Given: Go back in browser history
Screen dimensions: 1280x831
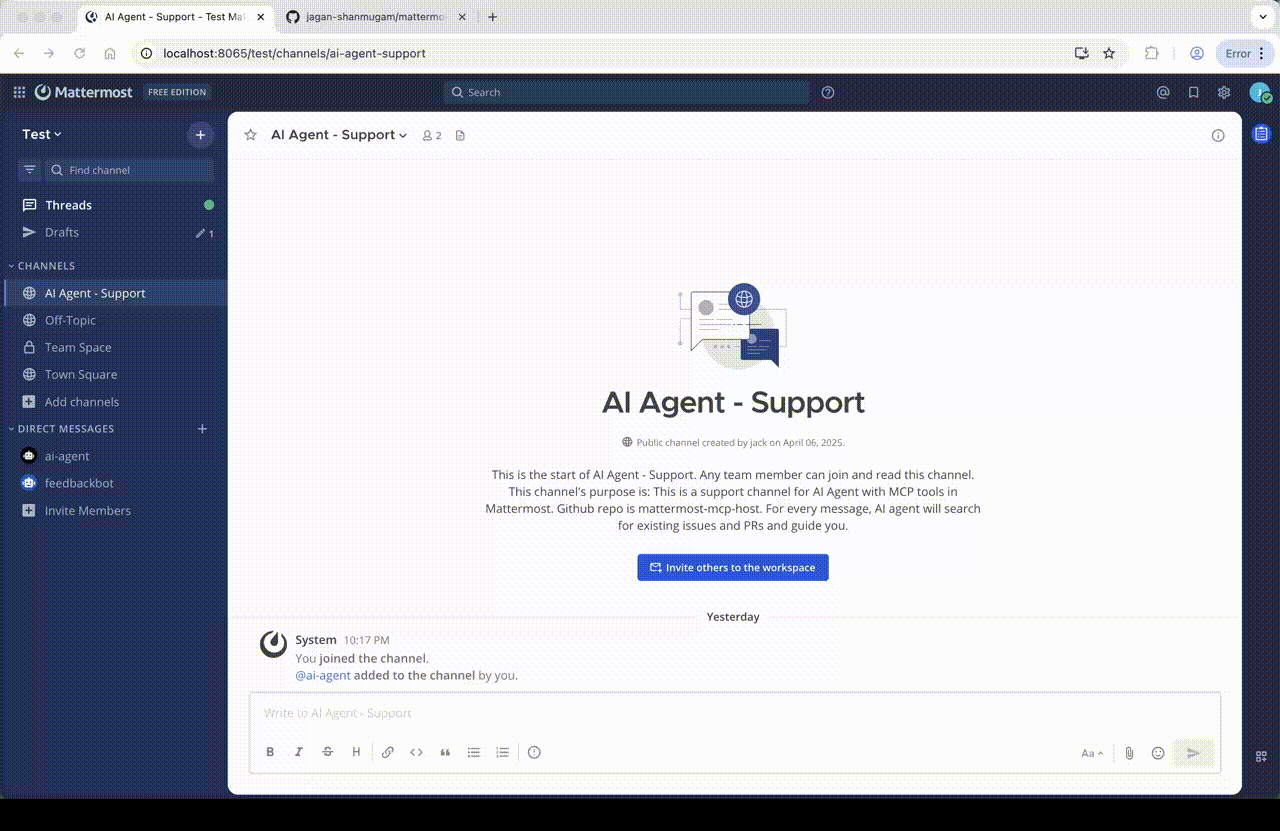Looking at the screenshot, I should 18,53.
